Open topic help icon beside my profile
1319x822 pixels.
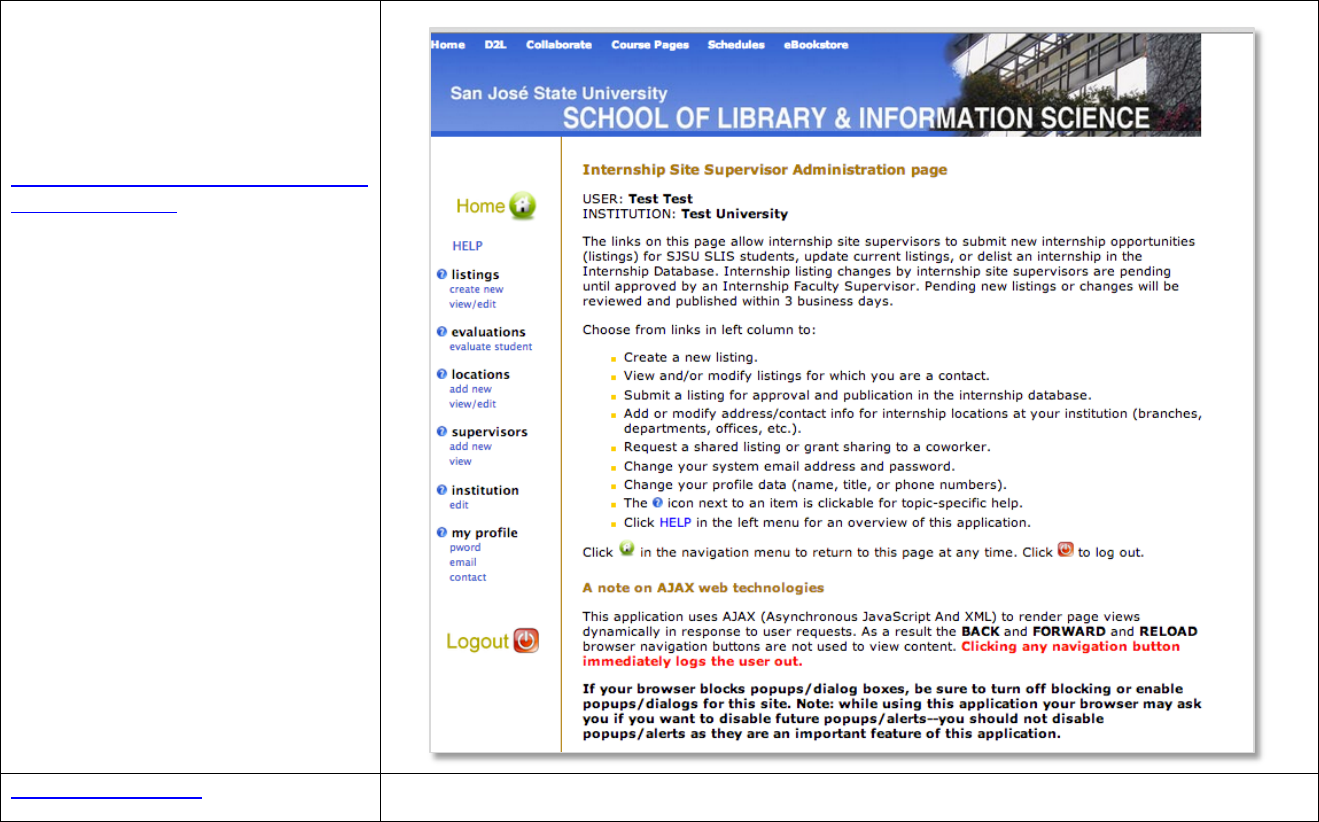point(442,533)
